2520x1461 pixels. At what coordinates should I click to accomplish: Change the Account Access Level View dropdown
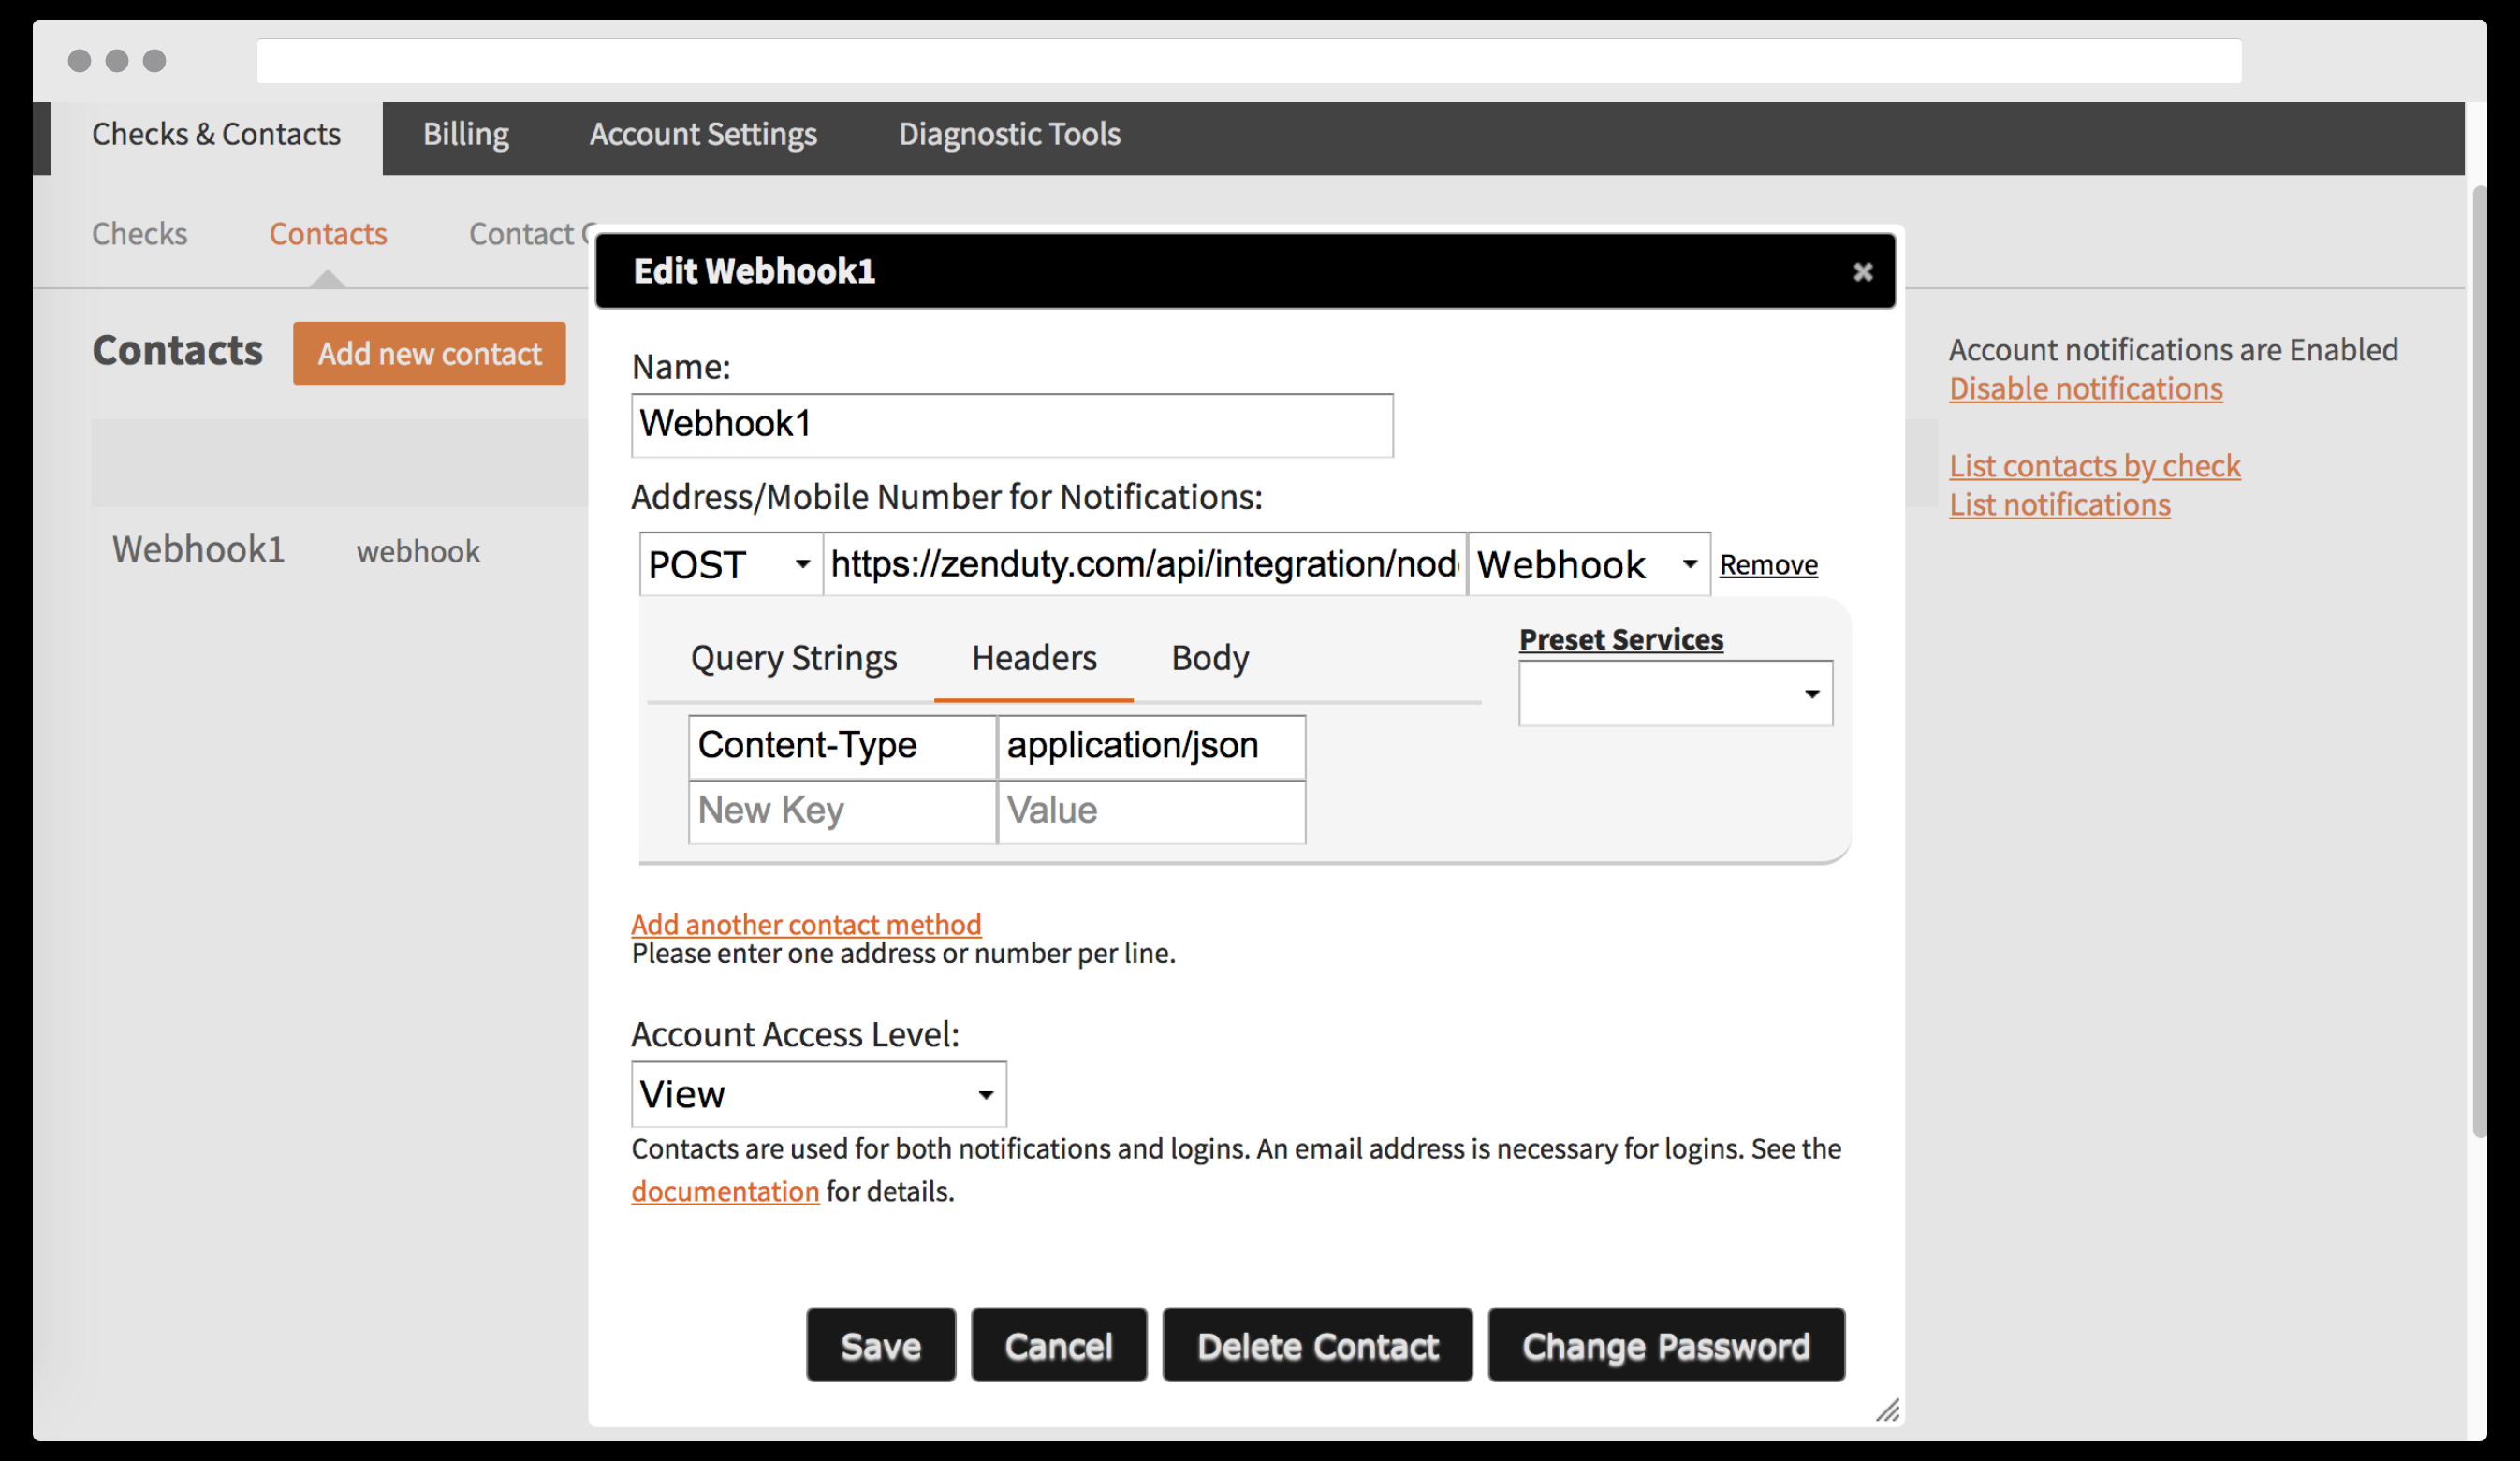point(817,1094)
